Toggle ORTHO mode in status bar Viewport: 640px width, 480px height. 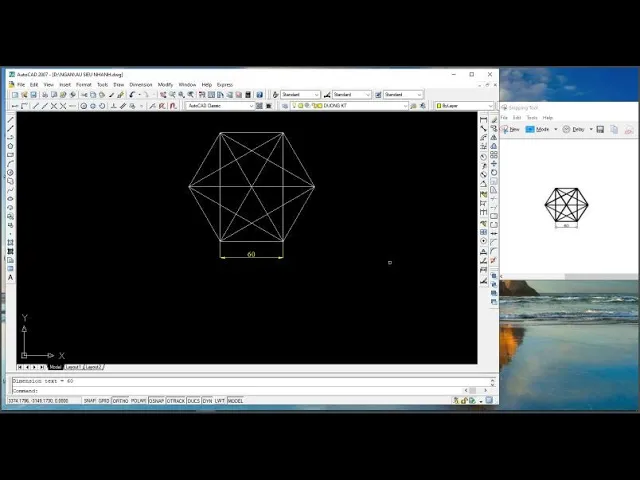119,401
